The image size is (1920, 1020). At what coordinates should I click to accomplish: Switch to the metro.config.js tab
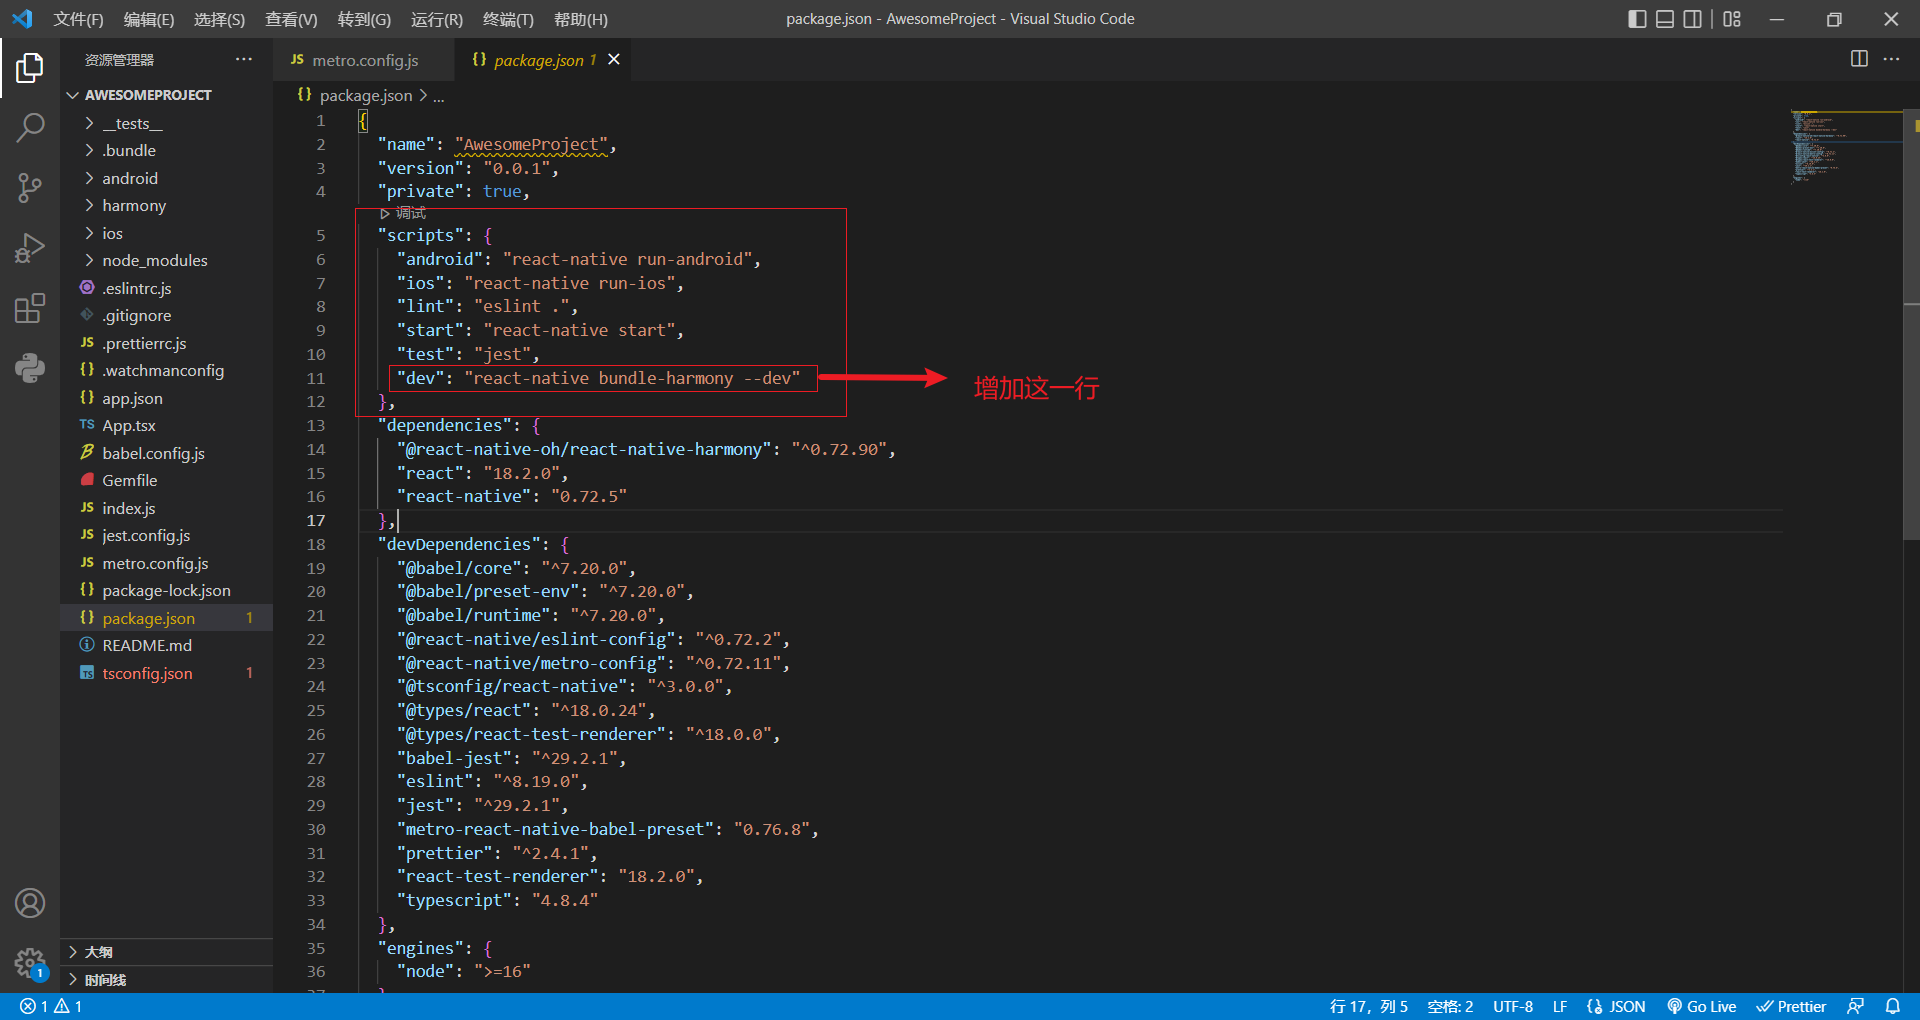tap(363, 60)
